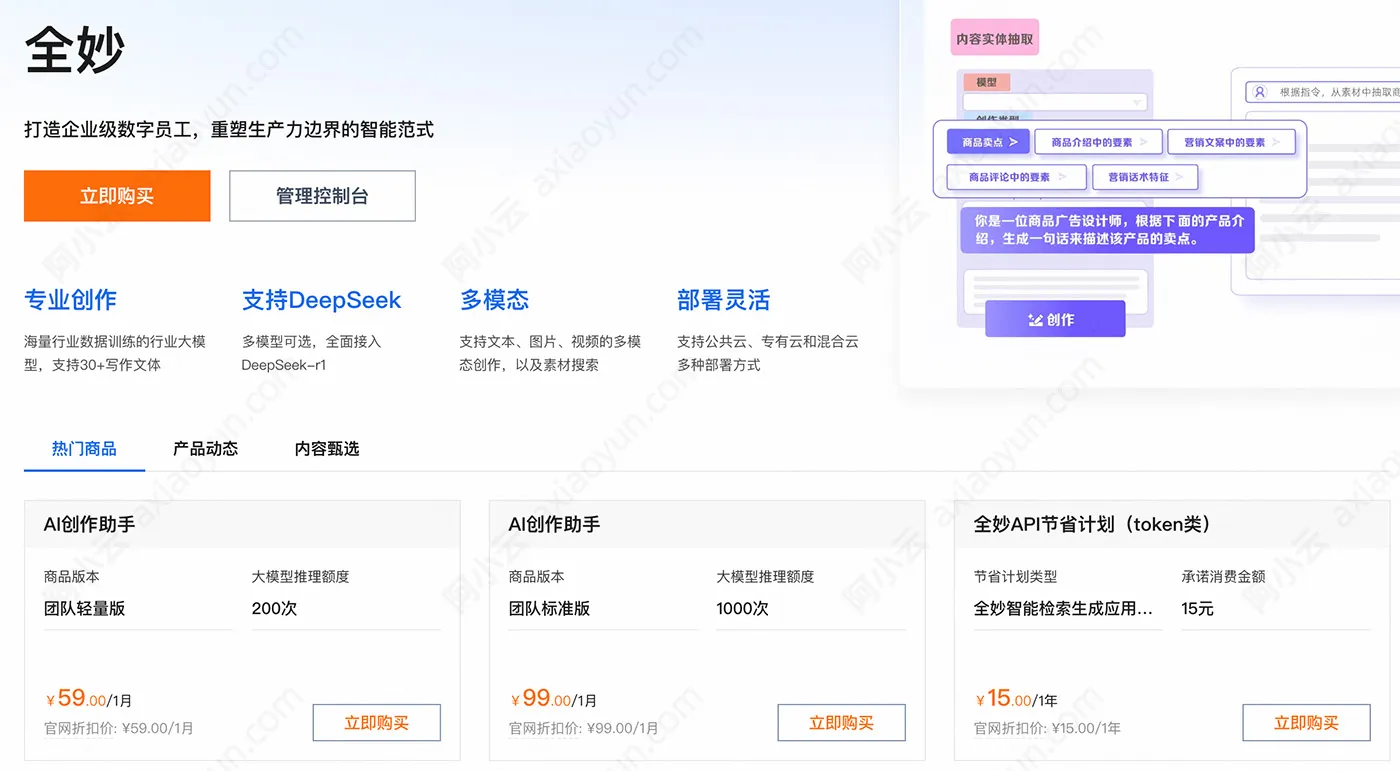Click the orange 立即购买 button under the headline
The image size is (1400, 771).
point(117,196)
